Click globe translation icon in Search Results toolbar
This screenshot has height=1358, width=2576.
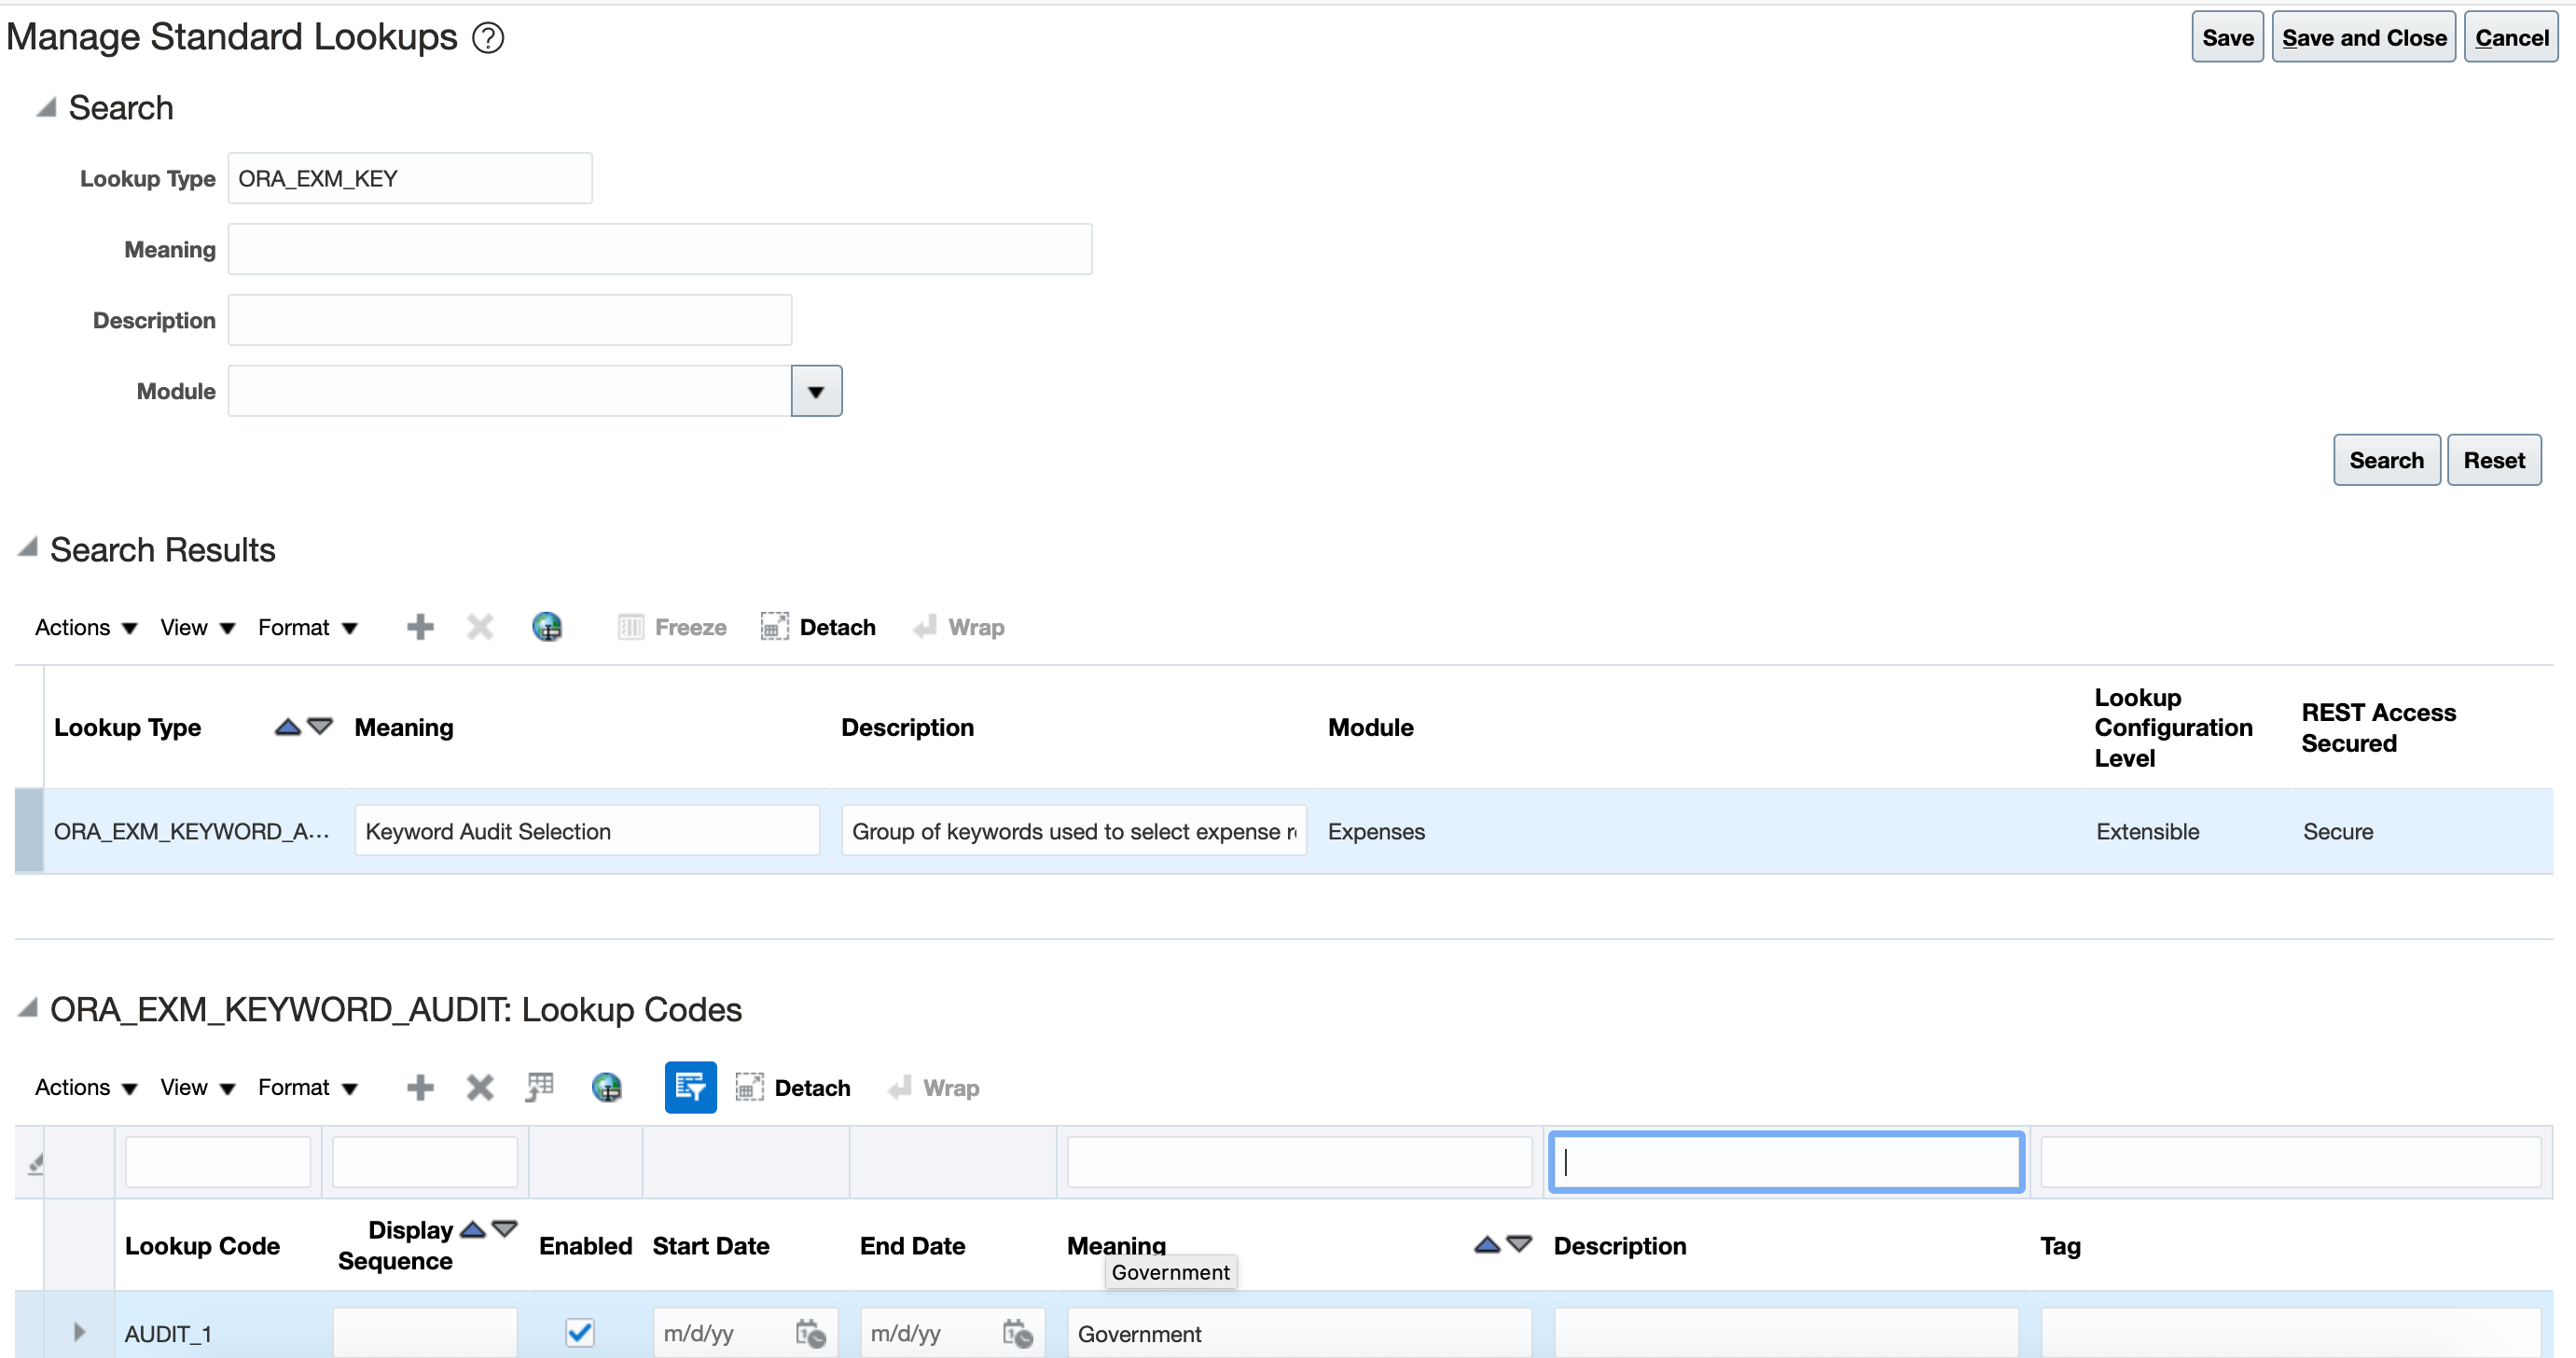(x=547, y=627)
